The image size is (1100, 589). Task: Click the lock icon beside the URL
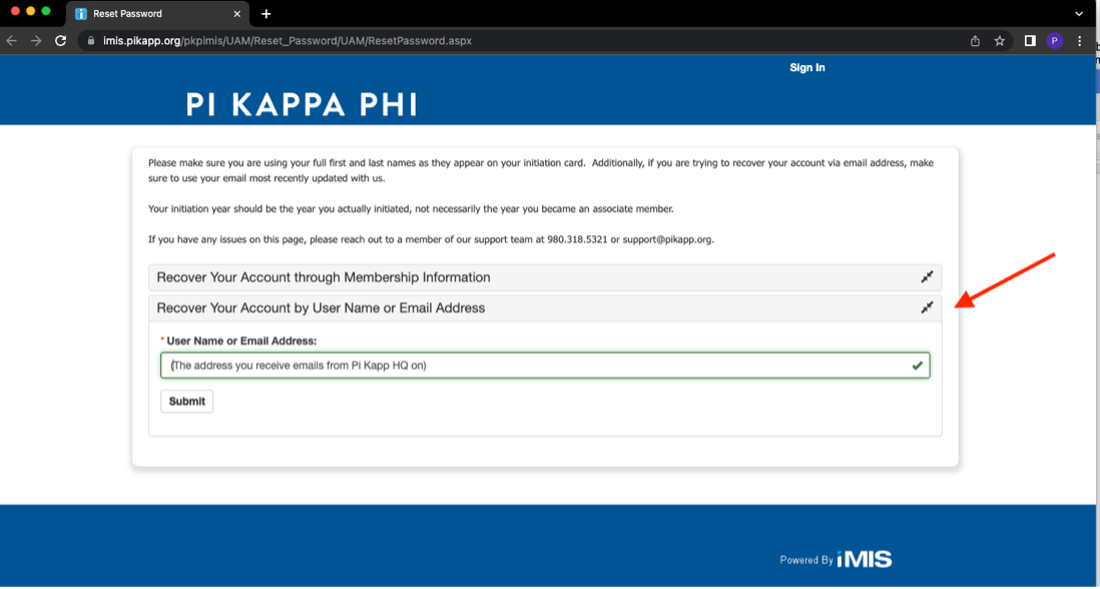(90, 41)
